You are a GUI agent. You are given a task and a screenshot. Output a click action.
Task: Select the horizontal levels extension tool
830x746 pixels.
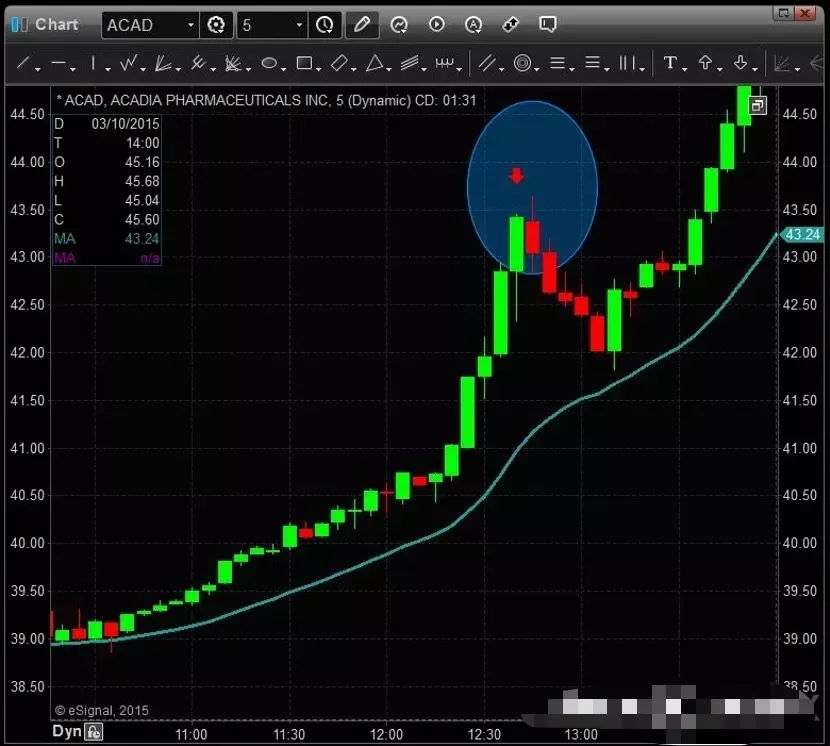click(x=592, y=64)
